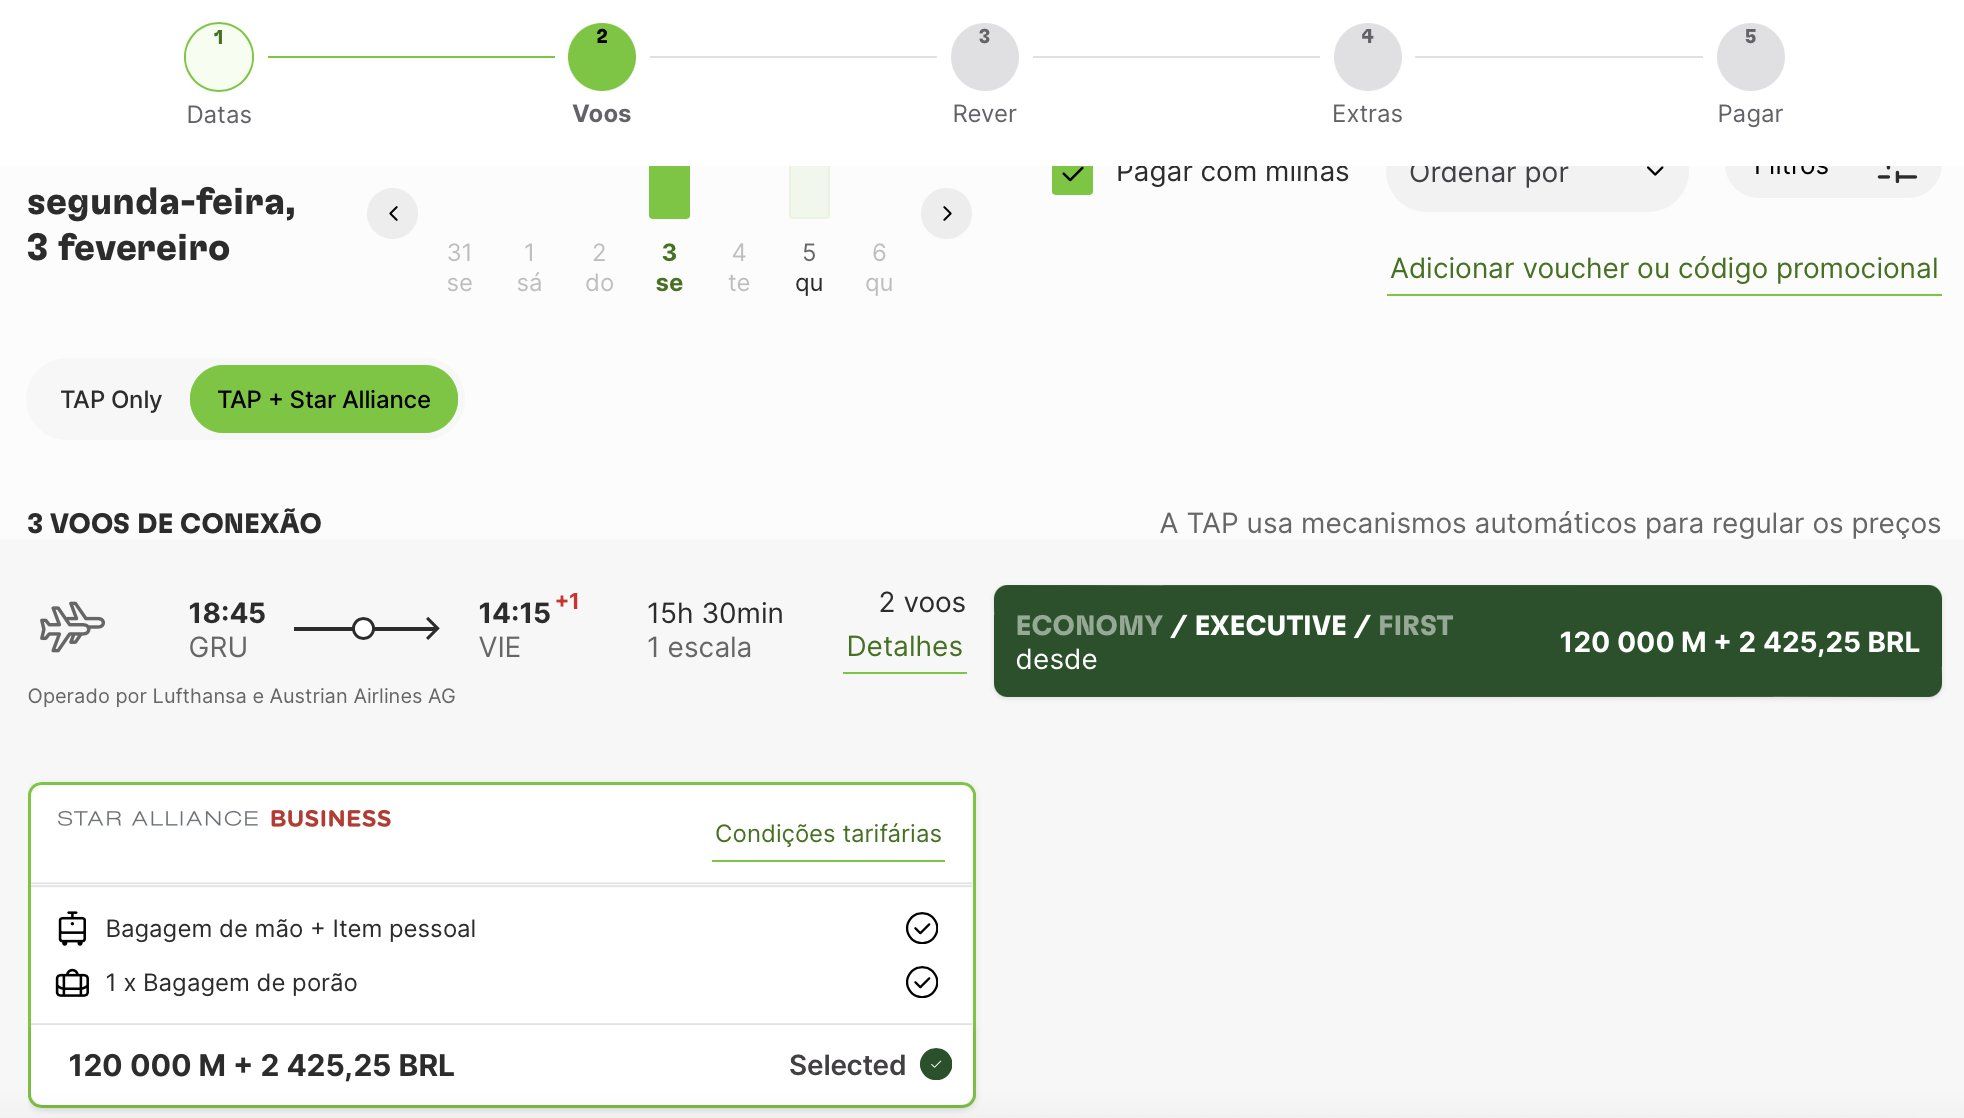Click Adicionar voucher ou código promocional link

coord(1664,269)
